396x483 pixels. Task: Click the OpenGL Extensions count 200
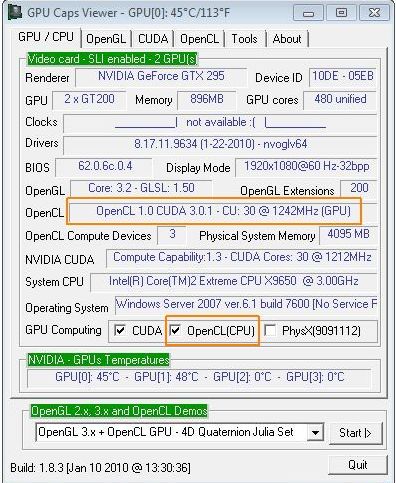(359, 189)
